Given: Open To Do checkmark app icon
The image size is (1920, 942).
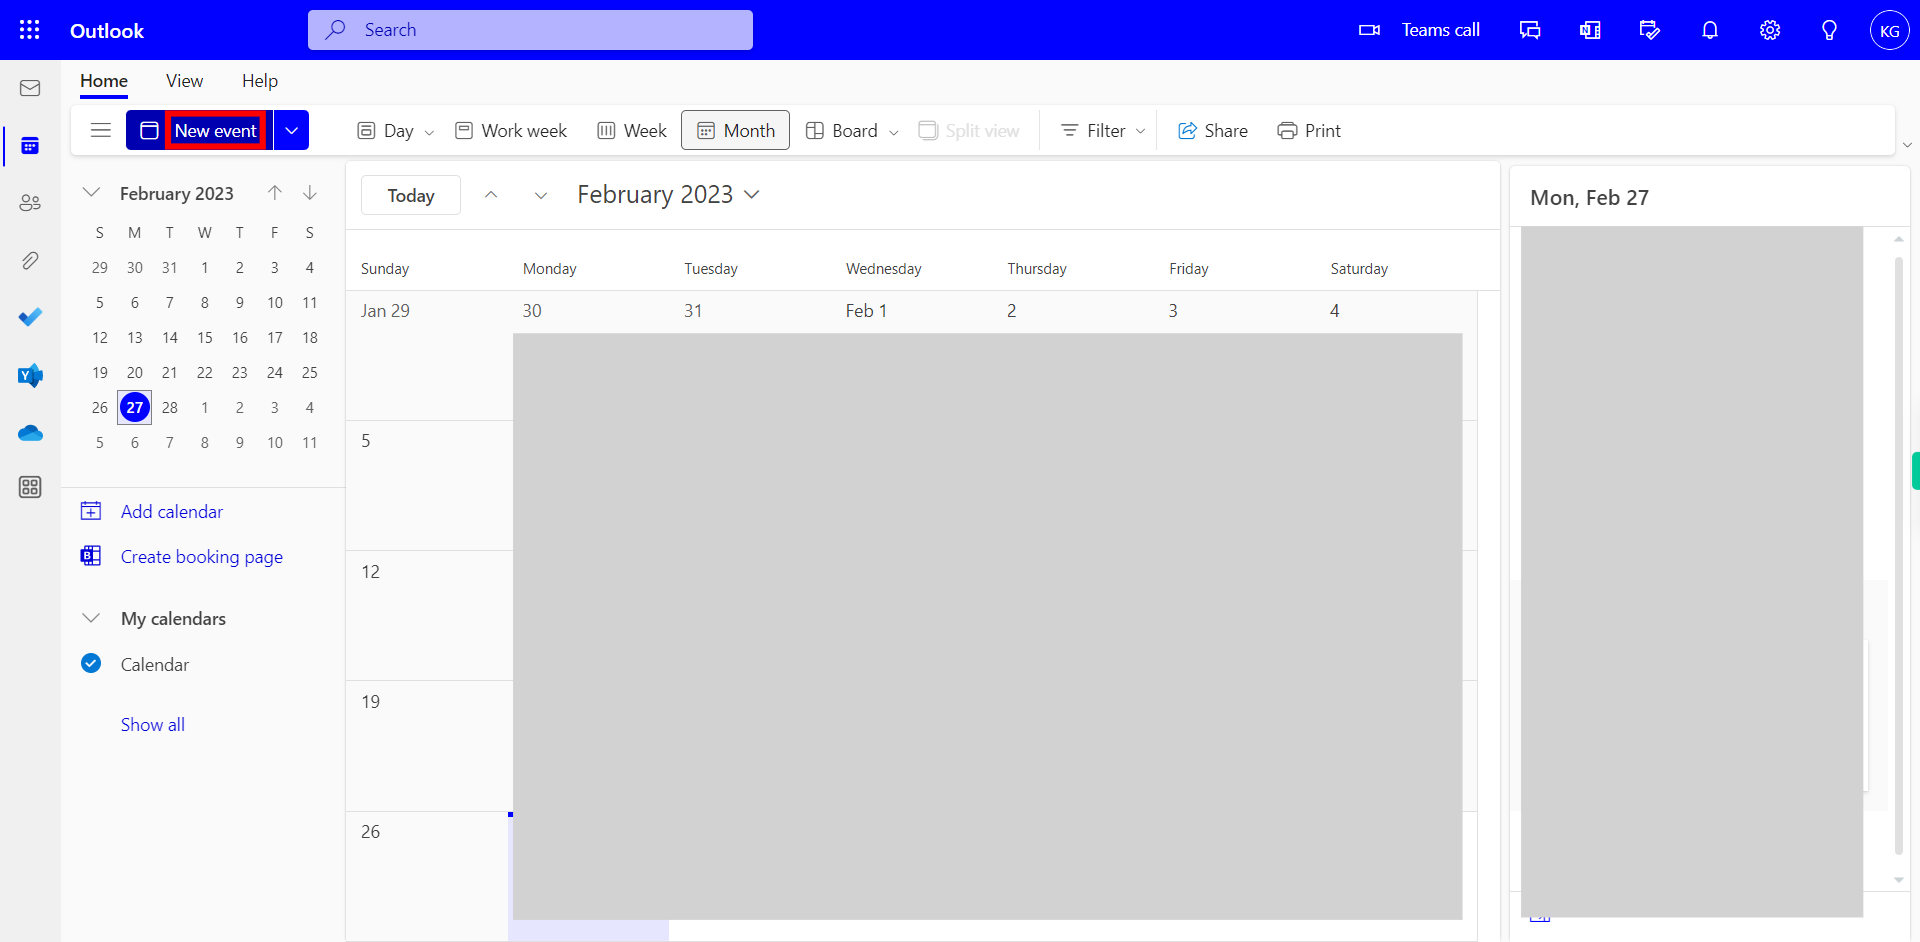Looking at the screenshot, I should [30, 317].
